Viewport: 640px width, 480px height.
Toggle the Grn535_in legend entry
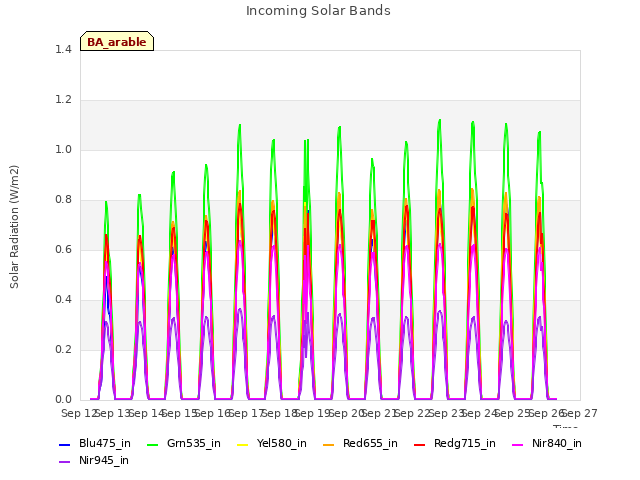tap(184, 444)
